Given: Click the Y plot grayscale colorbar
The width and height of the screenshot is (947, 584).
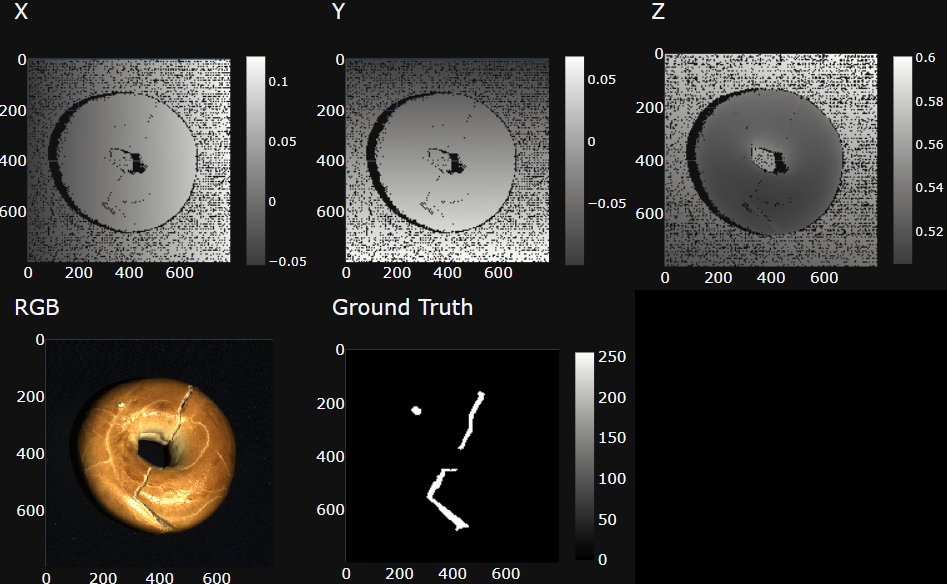Looking at the screenshot, I should click(x=574, y=161).
